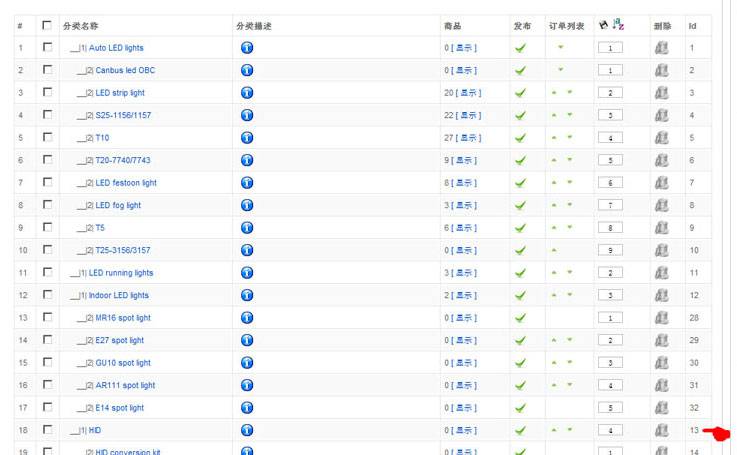Check the select-all checkbox in table header

click(47, 25)
